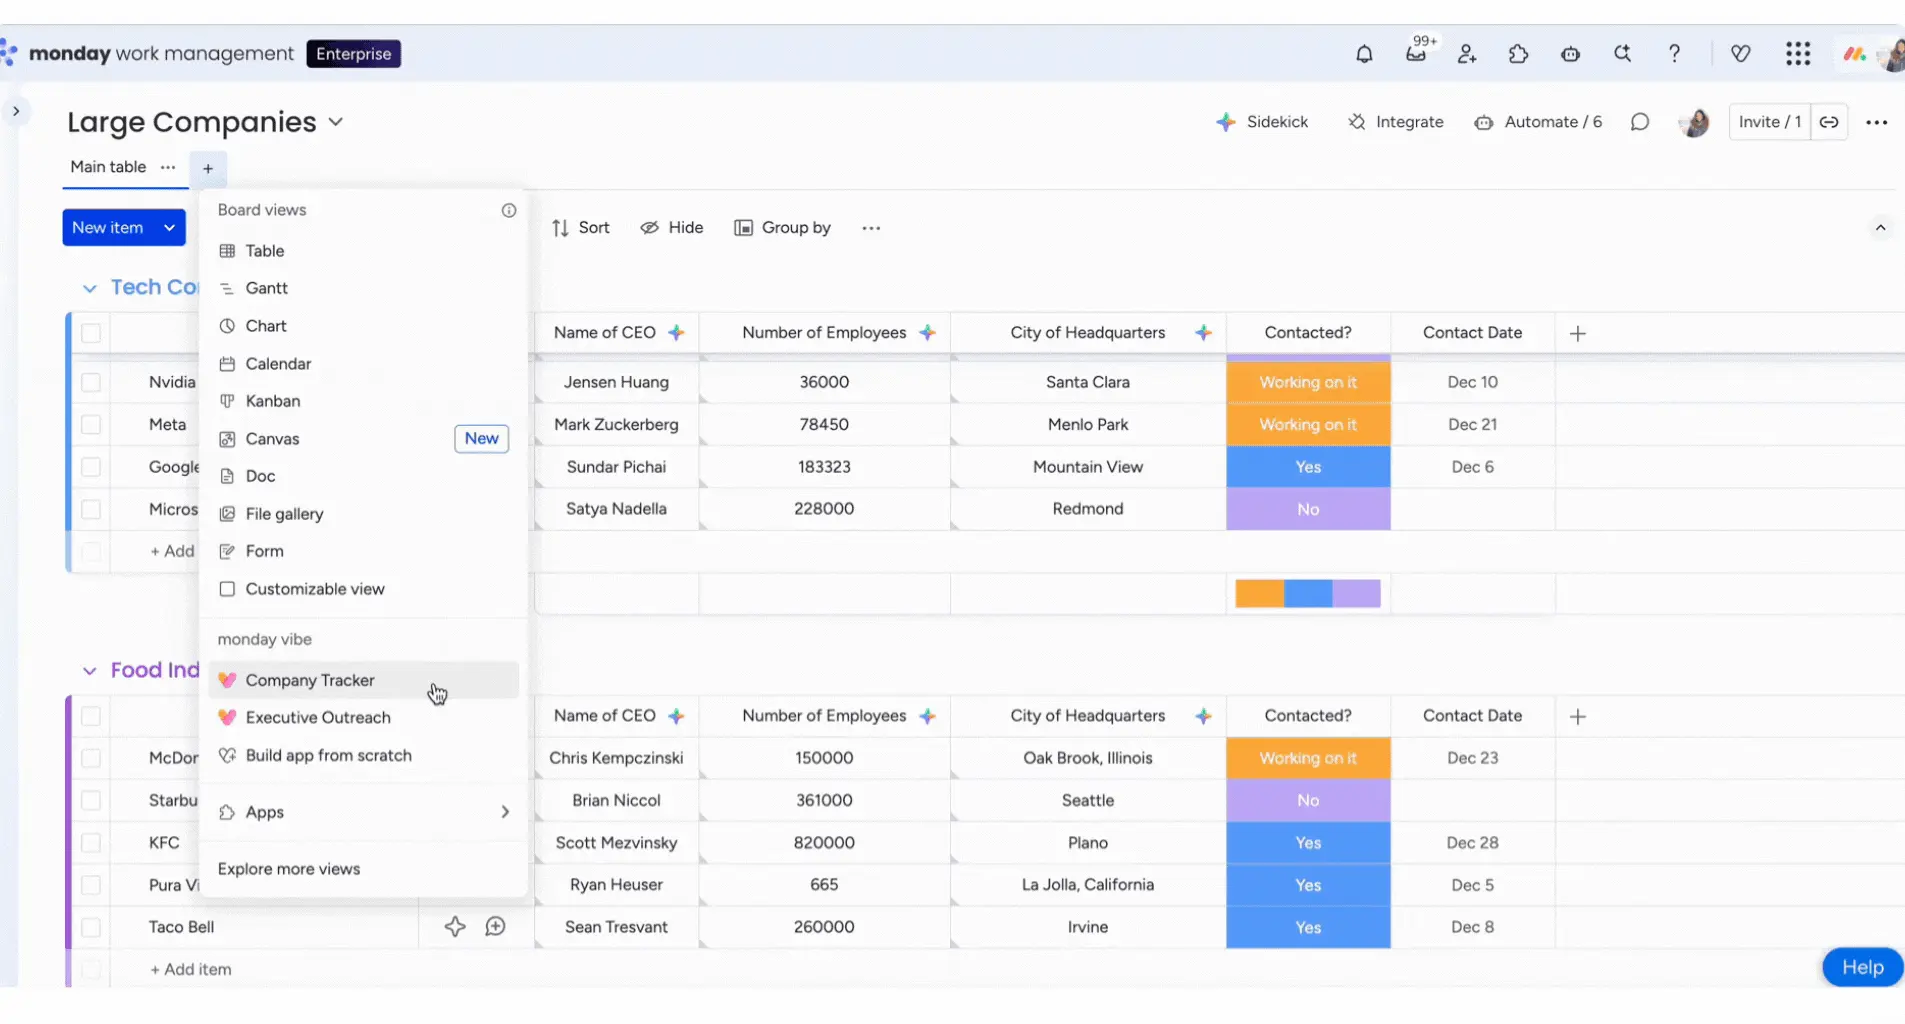
Task: Select all in Food Industry header checkbox
Action: coord(91,716)
